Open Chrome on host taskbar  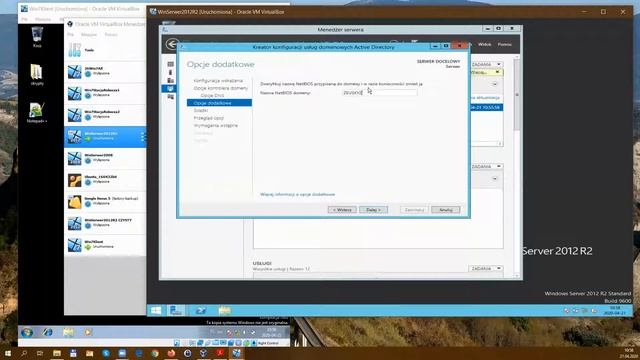[155, 353]
